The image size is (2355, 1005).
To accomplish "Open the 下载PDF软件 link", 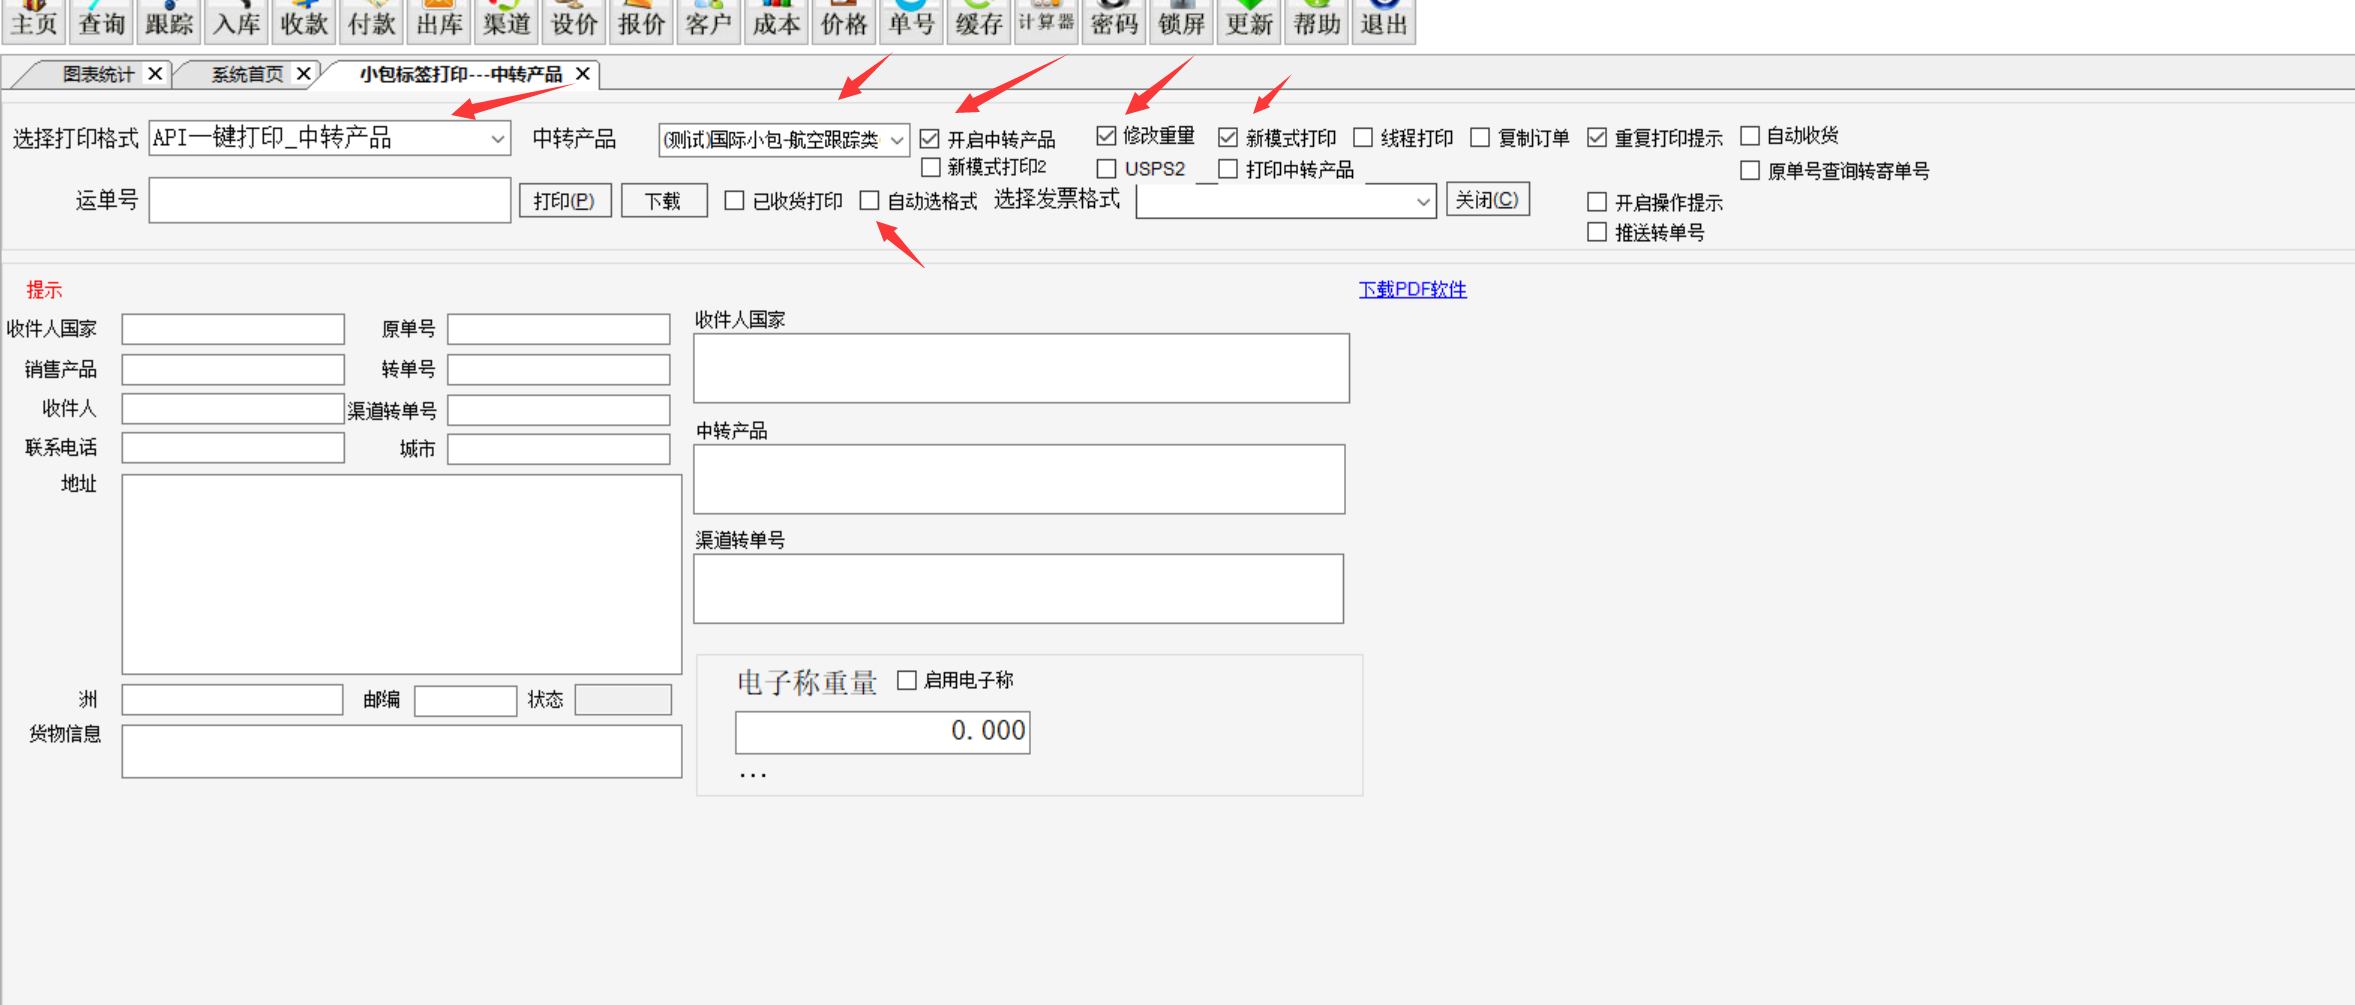I will (x=1412, y=289).
